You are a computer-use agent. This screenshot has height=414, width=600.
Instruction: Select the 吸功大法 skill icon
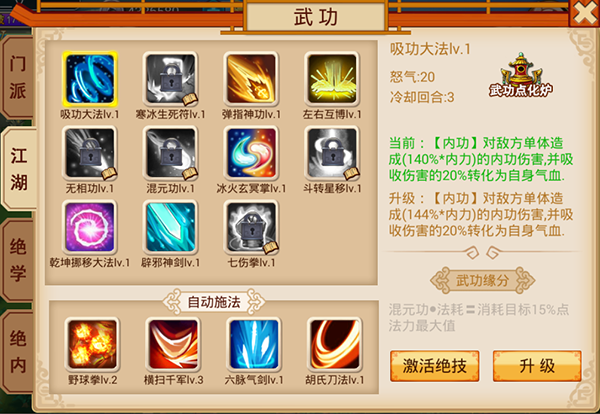point(90,79)
